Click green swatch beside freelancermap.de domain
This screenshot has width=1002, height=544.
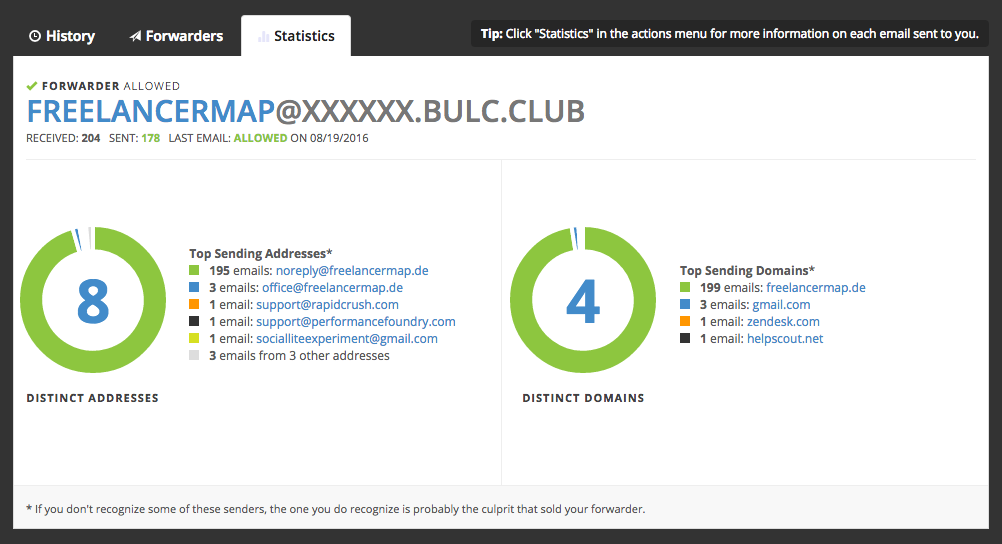tap(685, 287)
